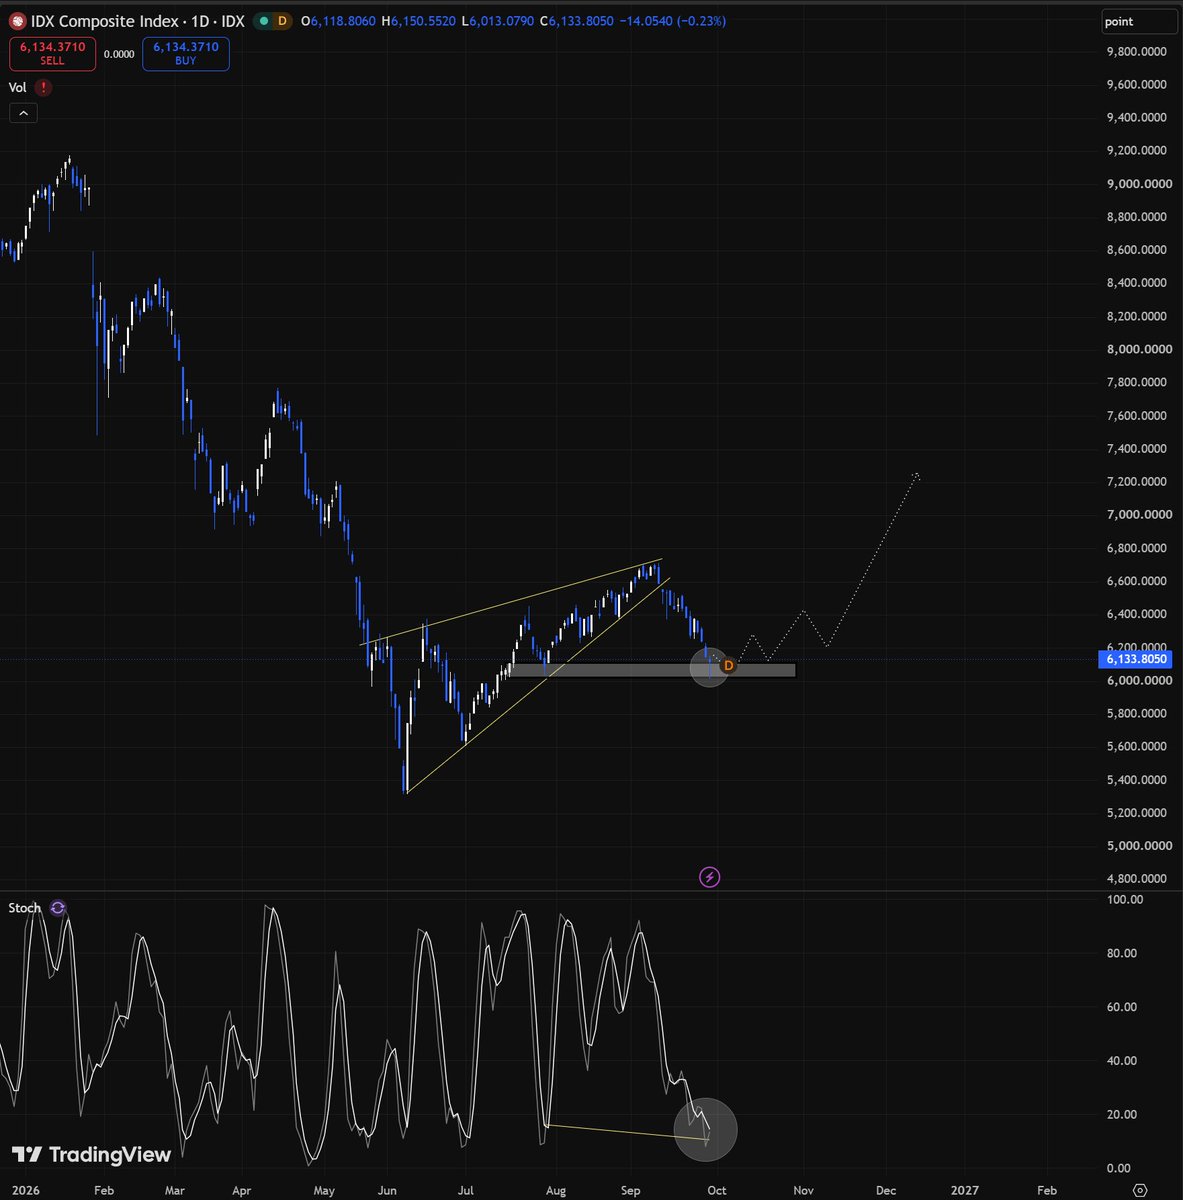Click the 2026 label on the time axis

(x=26, y=1191)
